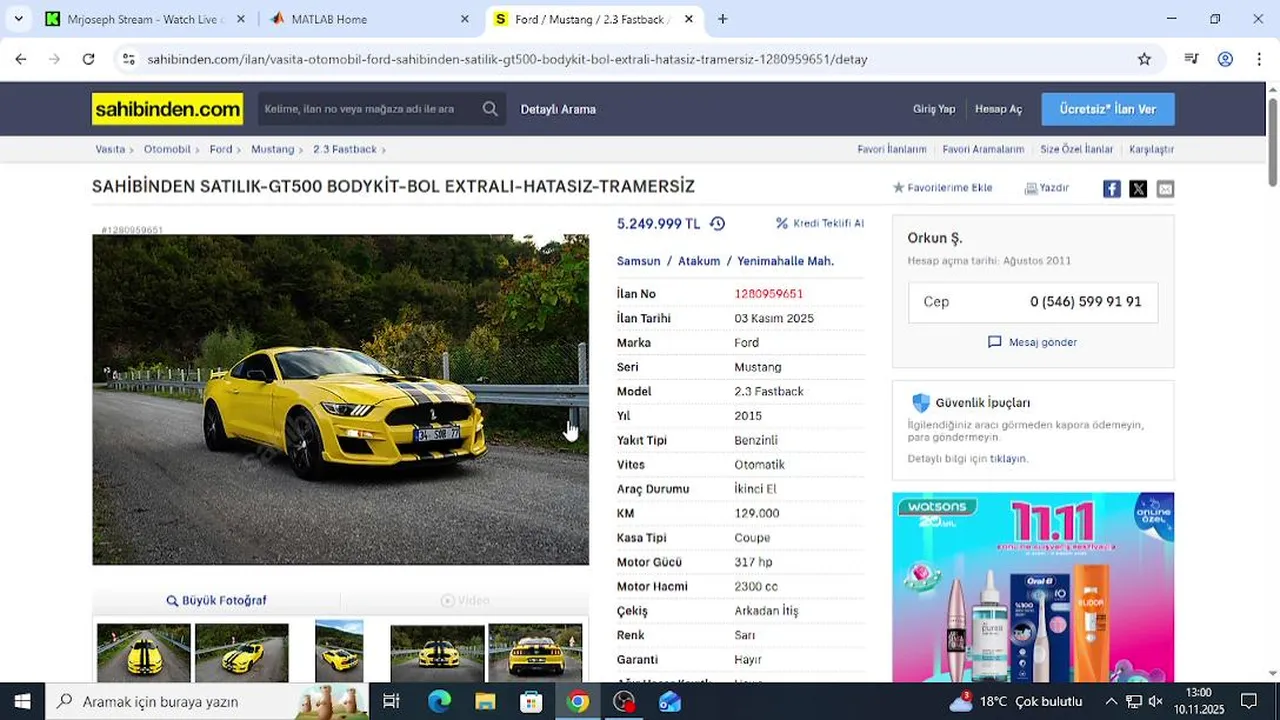Viewport: 1280px width, 720px height.
Task: Share listing via email icon
Action: coord(1165,189)
